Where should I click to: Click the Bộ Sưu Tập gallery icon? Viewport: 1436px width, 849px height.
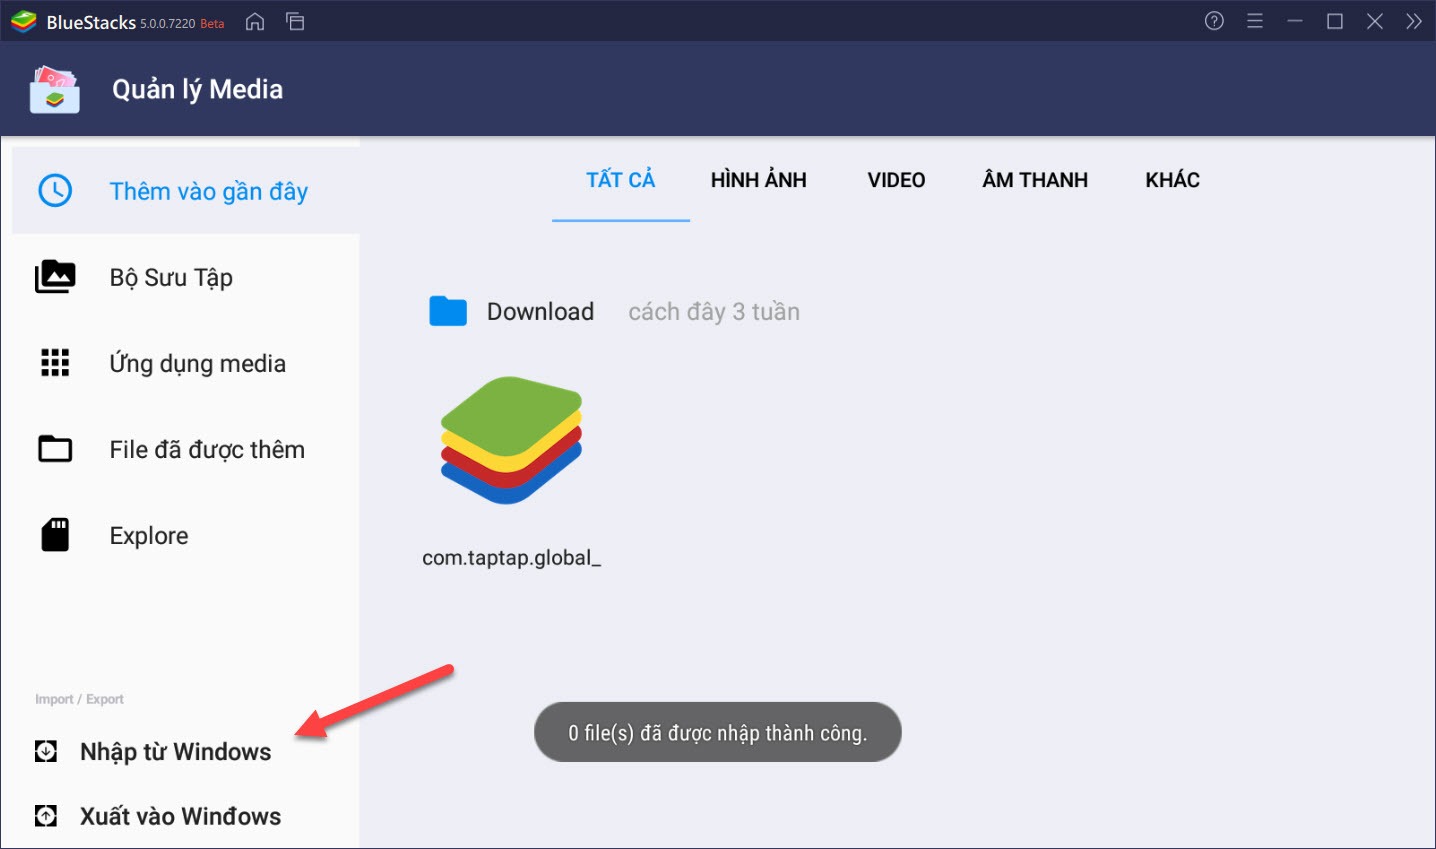(x=55, y=277)
